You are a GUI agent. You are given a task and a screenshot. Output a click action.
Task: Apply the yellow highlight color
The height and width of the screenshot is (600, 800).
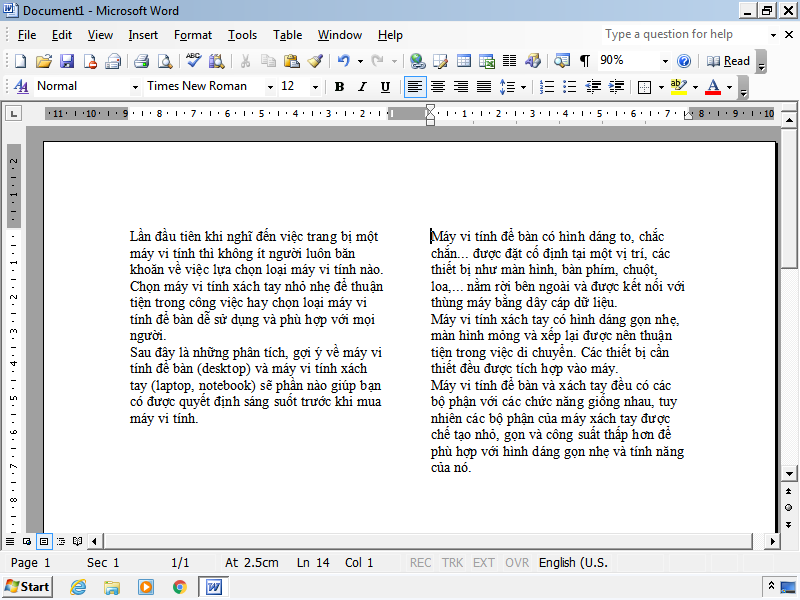coord(679,87)
